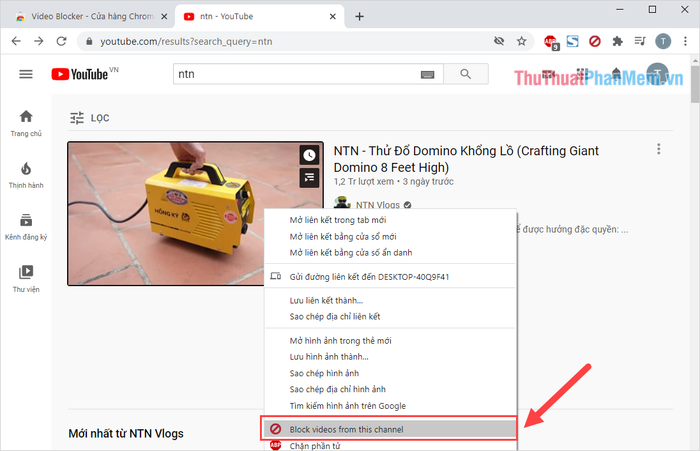
Task: Choose Sao chép địa chỉ hình ảnh
Action: 391,389
